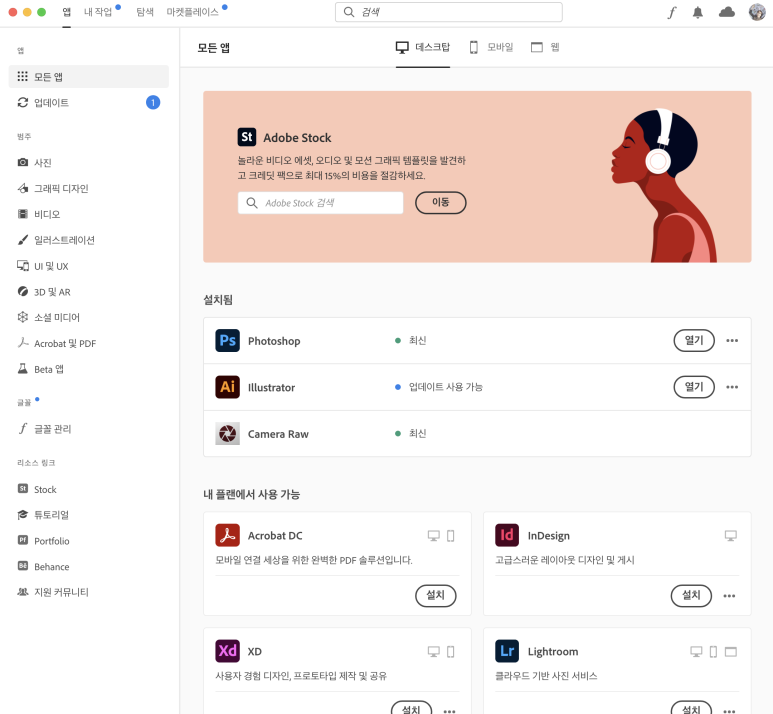This screenshot has width=773, height=714.
Task: Click the top 검색 search field
Action: [x=449, y=12]
